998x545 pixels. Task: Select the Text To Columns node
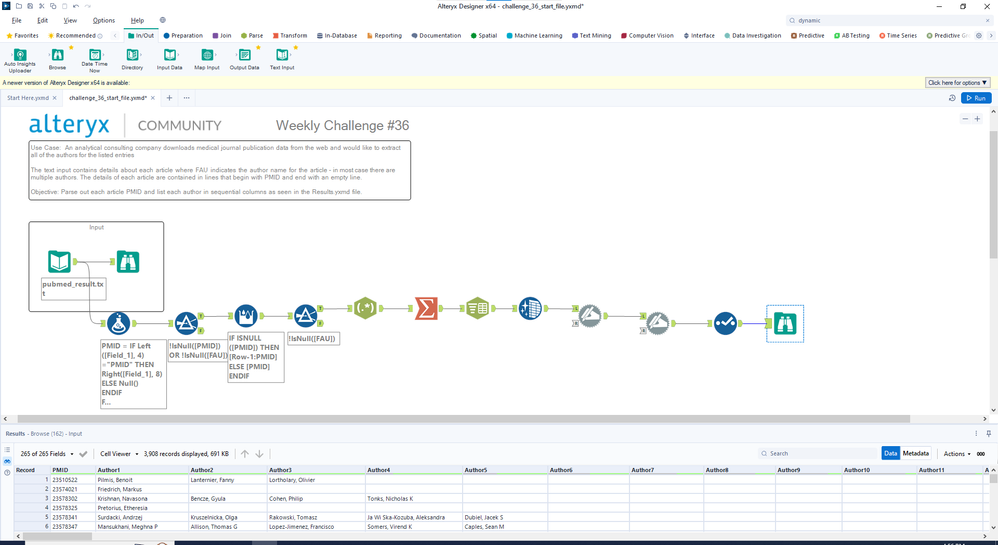click(x=477, y=308)
